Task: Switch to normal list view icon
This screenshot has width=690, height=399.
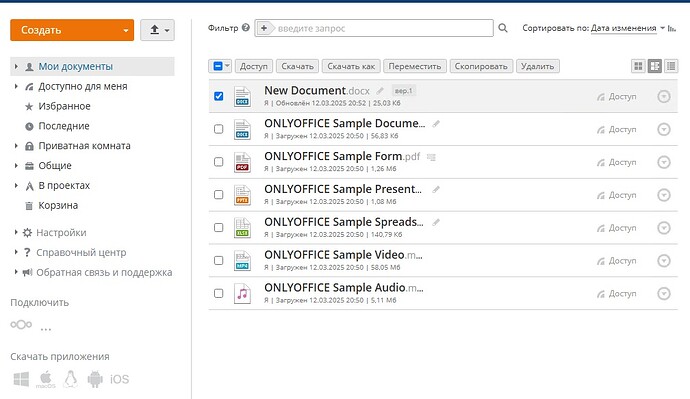Action: 654,66
